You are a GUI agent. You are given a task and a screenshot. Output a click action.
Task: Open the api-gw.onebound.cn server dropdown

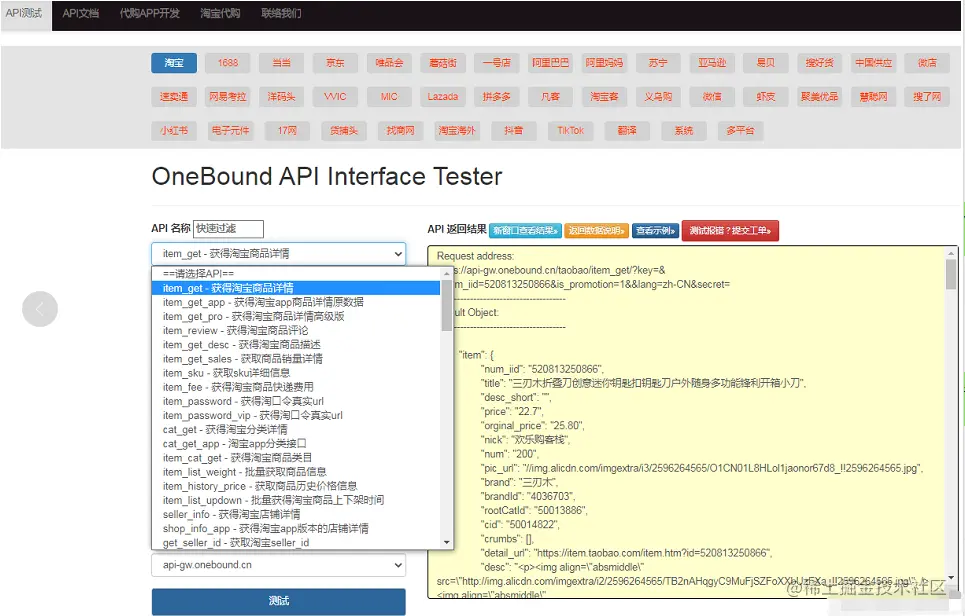coord(278,565)
